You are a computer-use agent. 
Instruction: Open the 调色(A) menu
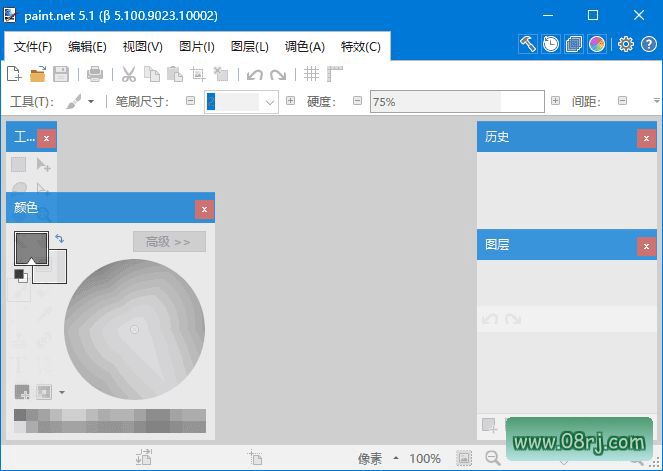coord(304,46)
